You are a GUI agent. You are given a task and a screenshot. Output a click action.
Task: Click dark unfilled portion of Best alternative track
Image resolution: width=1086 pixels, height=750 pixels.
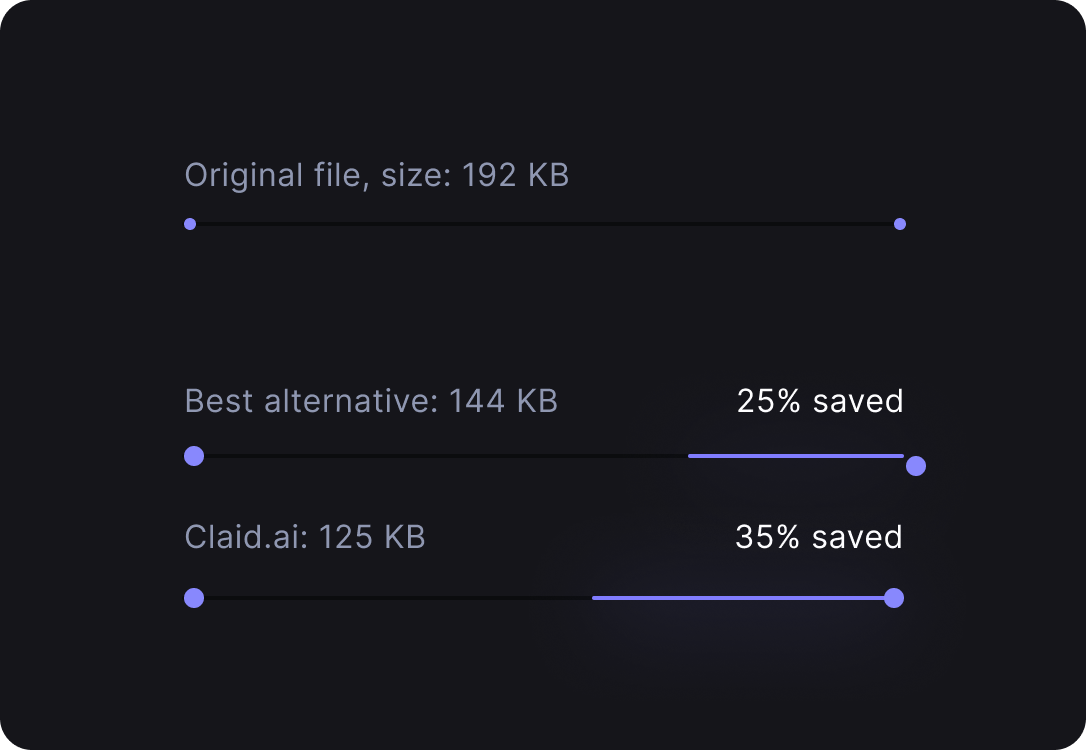[446, 456]
